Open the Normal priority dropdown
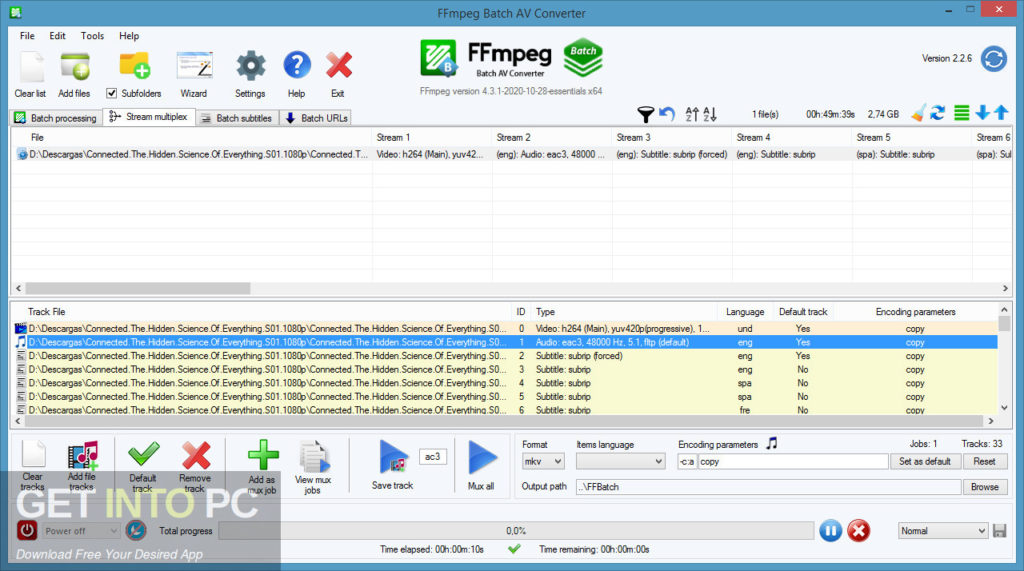This screenshot has height=571, width=1024. tap(942, 530)
